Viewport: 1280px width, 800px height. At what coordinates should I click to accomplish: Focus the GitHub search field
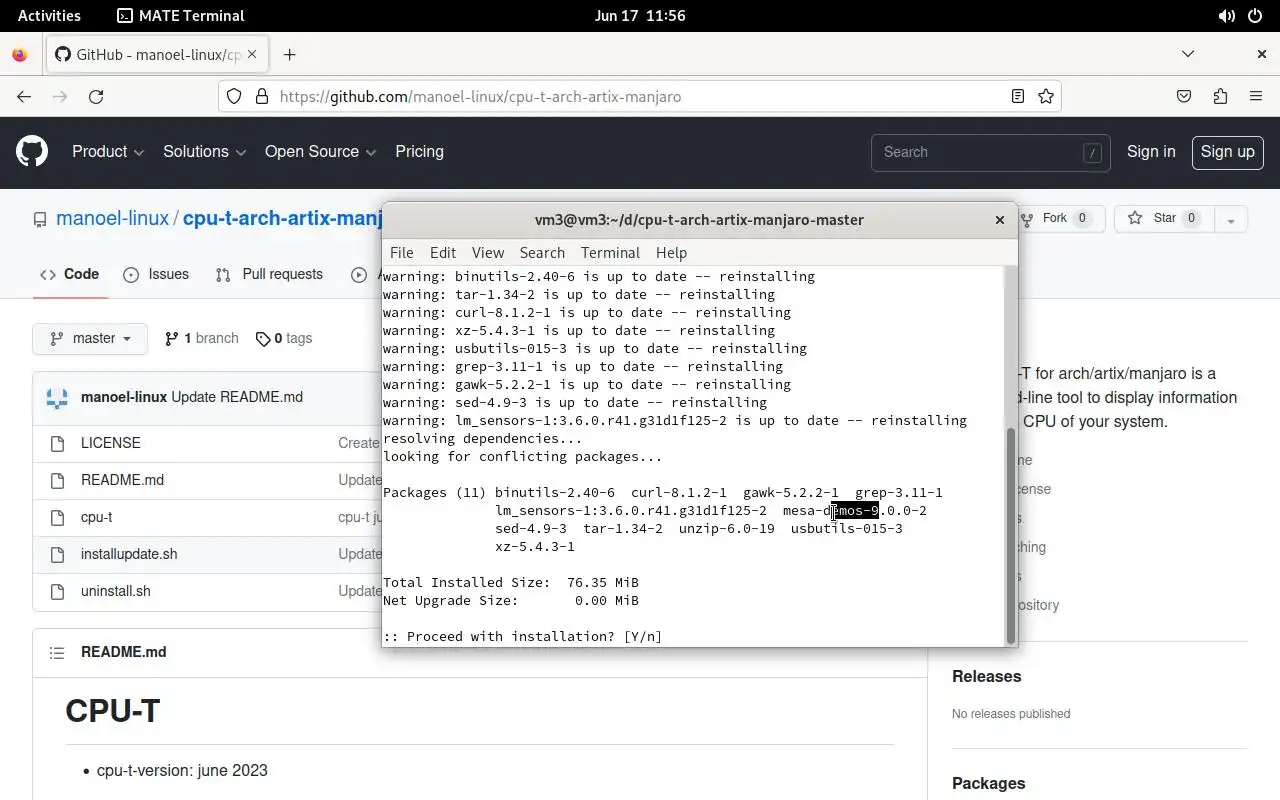(990, 152)
